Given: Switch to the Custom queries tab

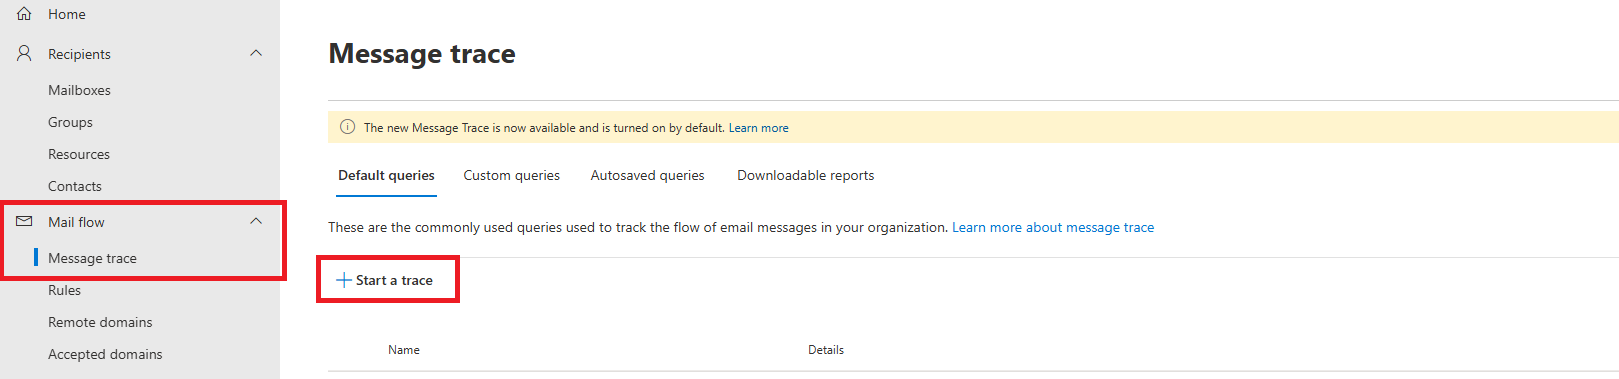Looking at the screenshot, I should 511,175.
